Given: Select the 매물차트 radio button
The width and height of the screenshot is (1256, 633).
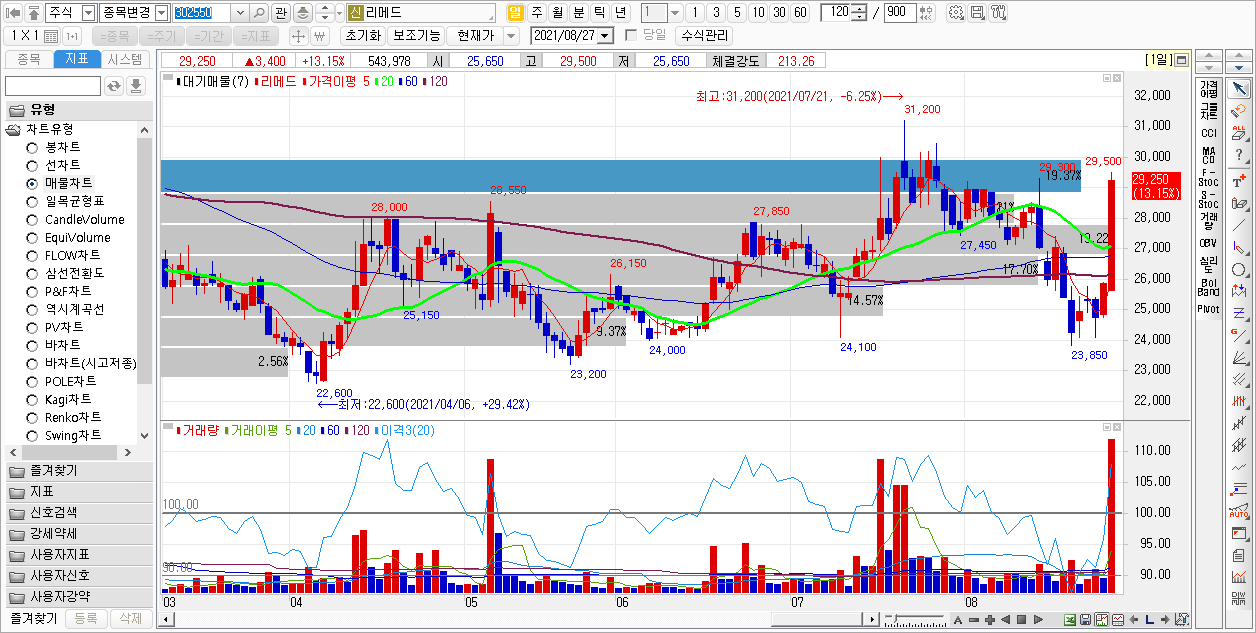Looking at the screenshot, I should tap(33, 183).
